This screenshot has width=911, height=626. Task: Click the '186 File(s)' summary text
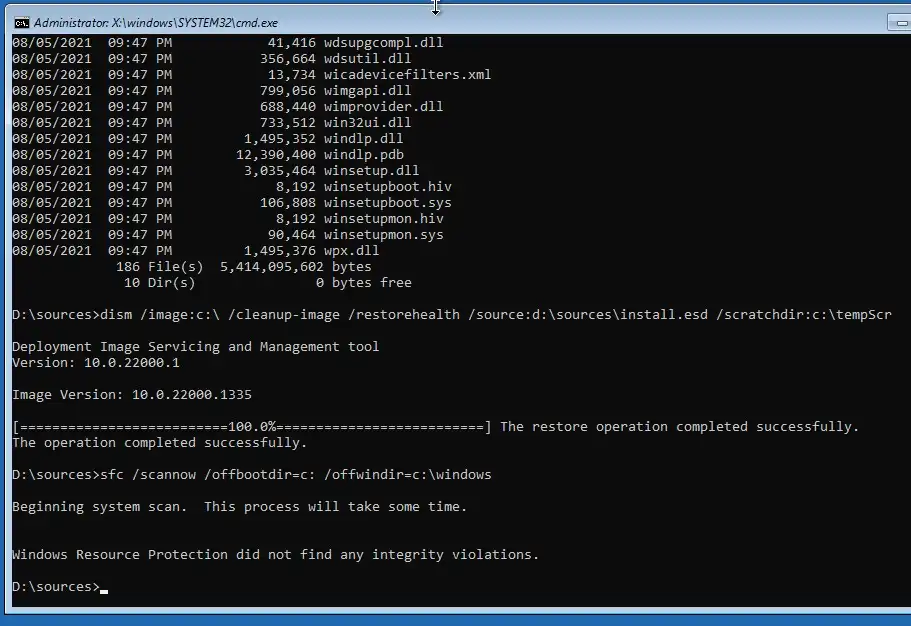click(160, 266)
